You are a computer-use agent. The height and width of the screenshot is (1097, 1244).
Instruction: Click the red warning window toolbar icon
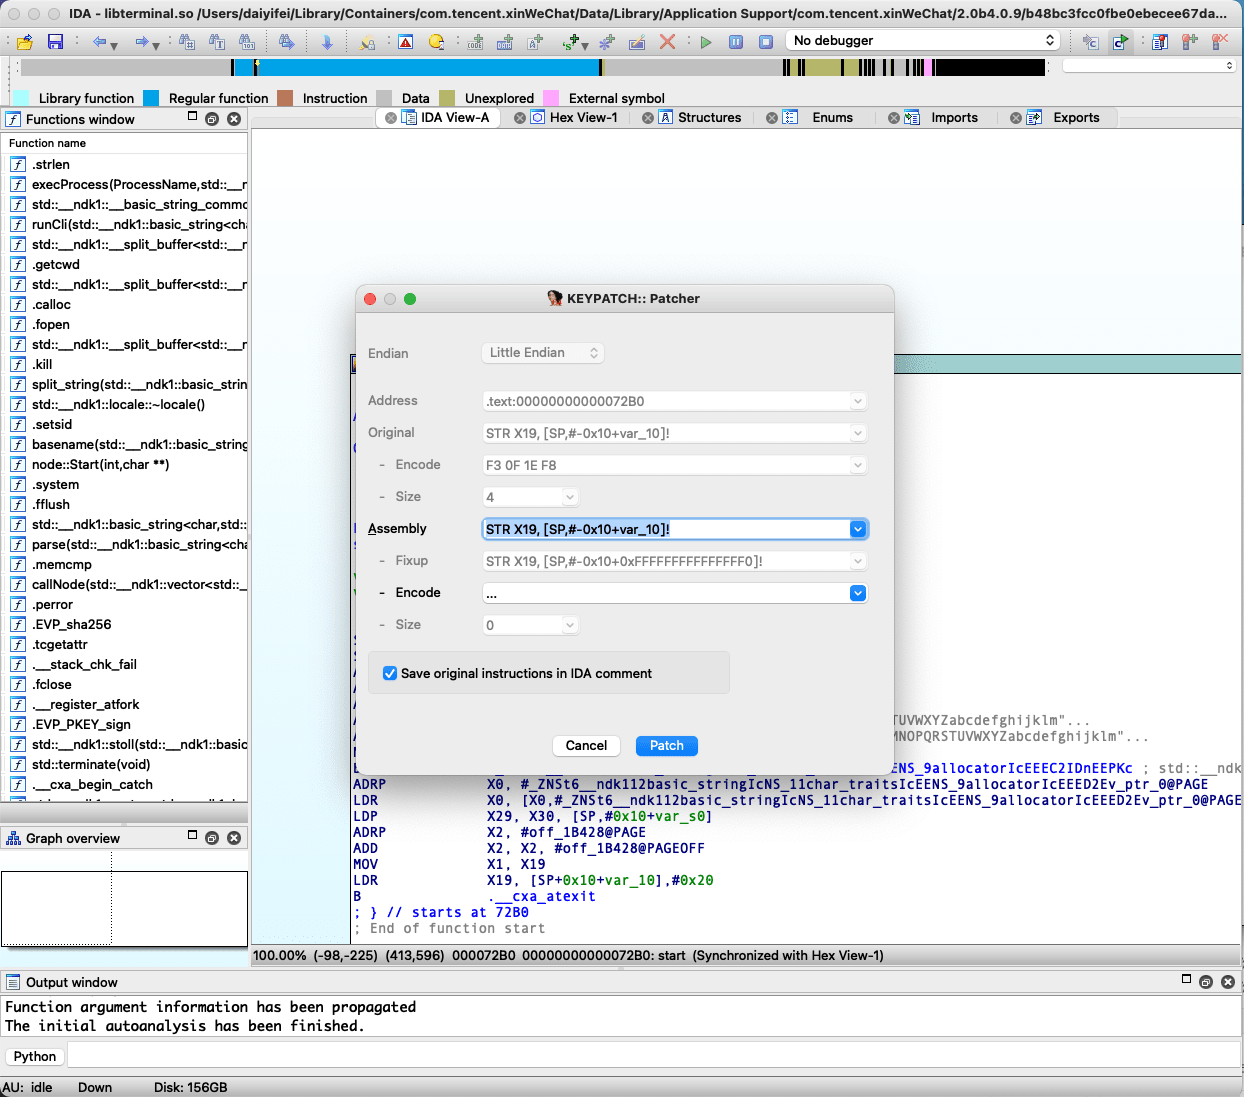click(405, 42)
